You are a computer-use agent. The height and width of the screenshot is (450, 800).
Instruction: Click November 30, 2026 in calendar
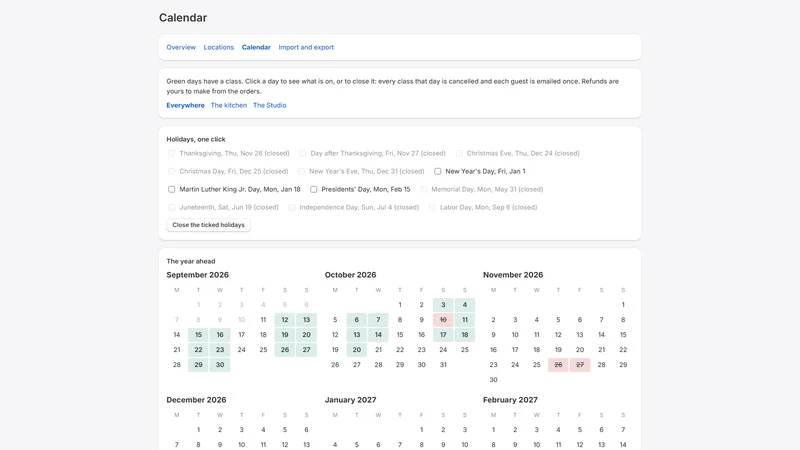(493, 380)
